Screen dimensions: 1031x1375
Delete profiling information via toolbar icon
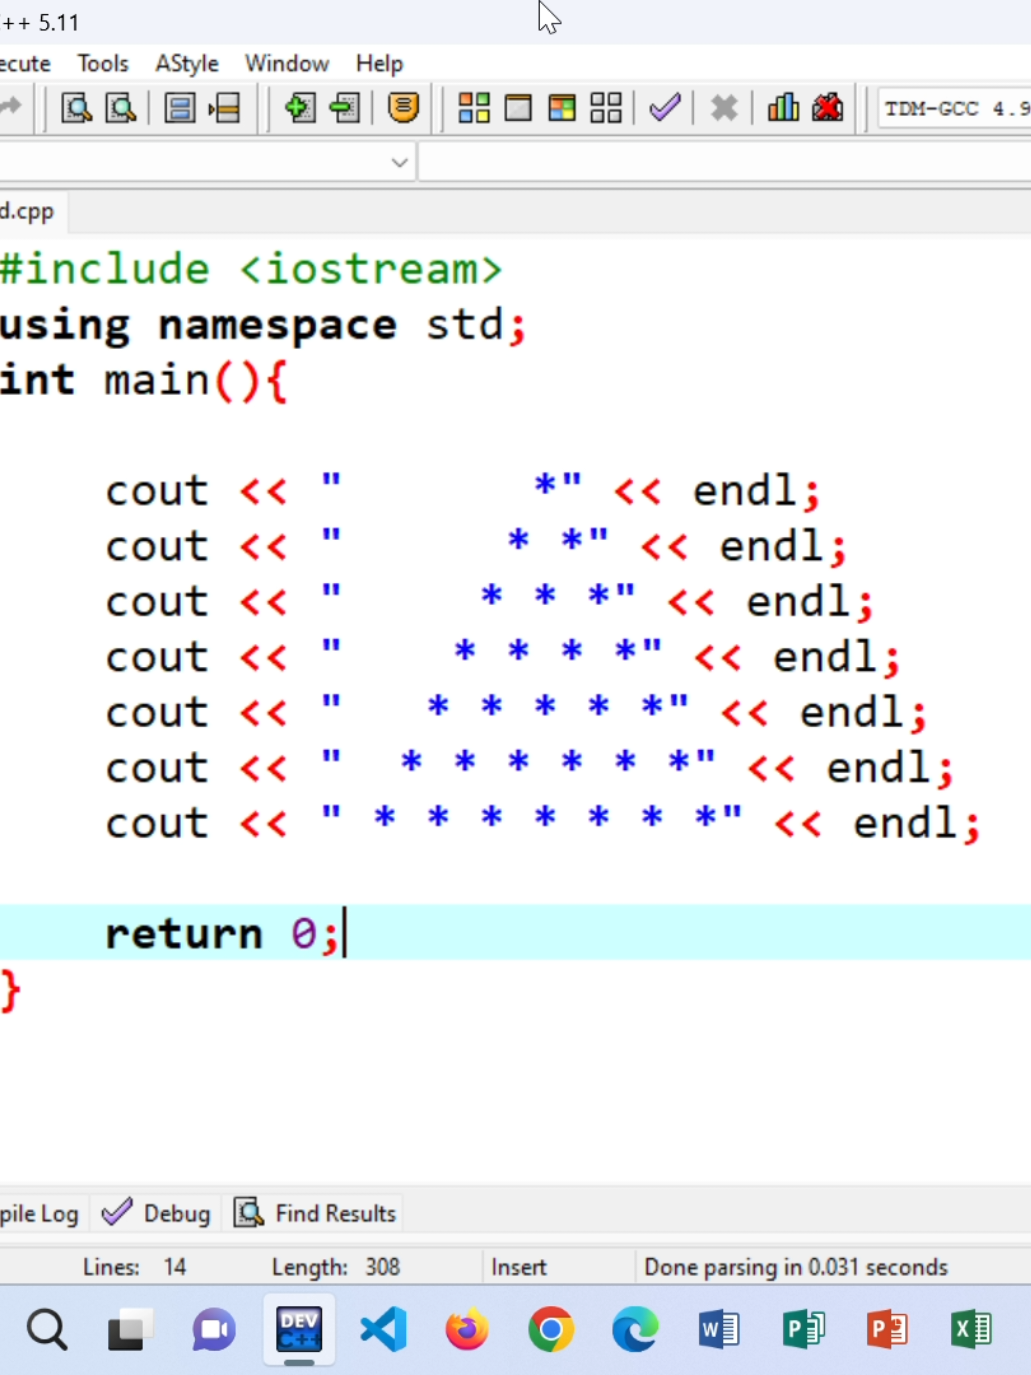click(828, 108)
